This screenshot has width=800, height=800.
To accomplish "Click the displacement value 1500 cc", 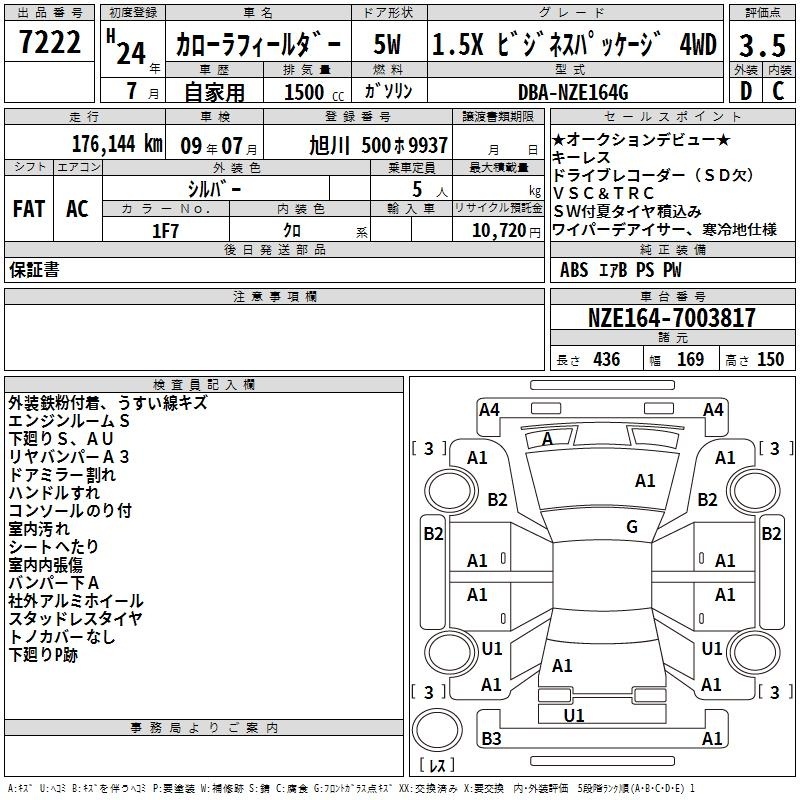I will pos(314,92).
